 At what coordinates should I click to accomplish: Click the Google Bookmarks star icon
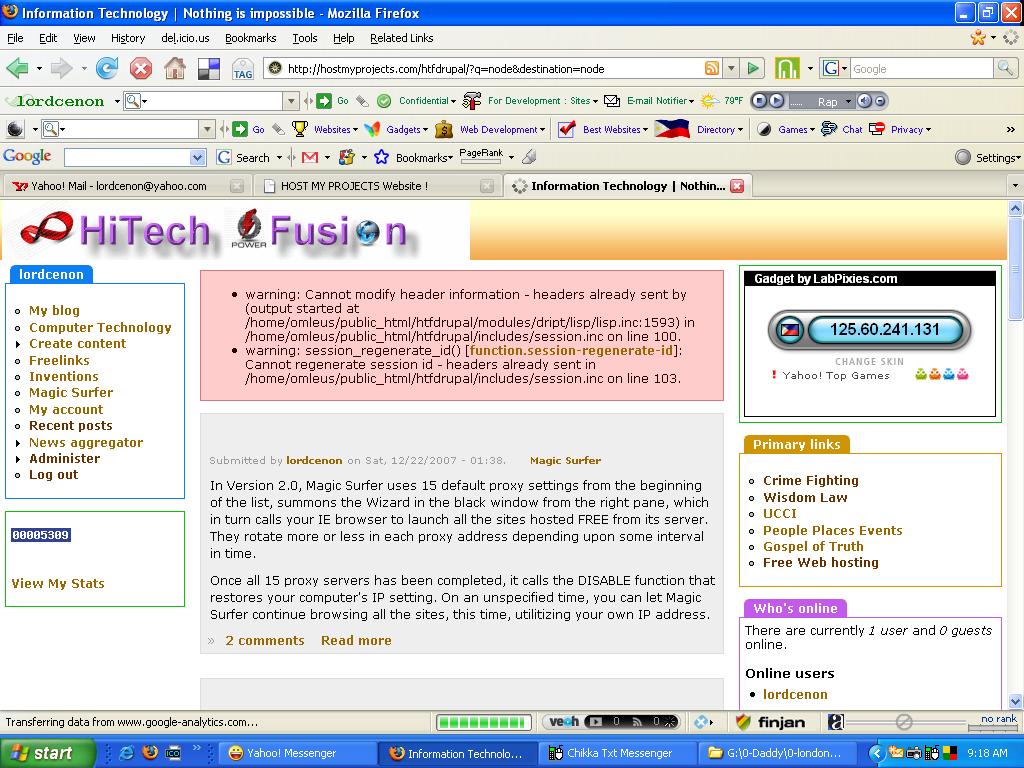[x=381, y=157]
